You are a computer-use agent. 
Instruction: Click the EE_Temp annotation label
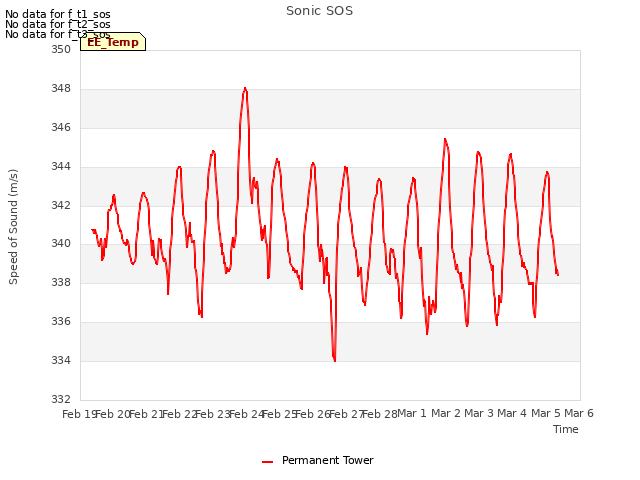[113, 42]
